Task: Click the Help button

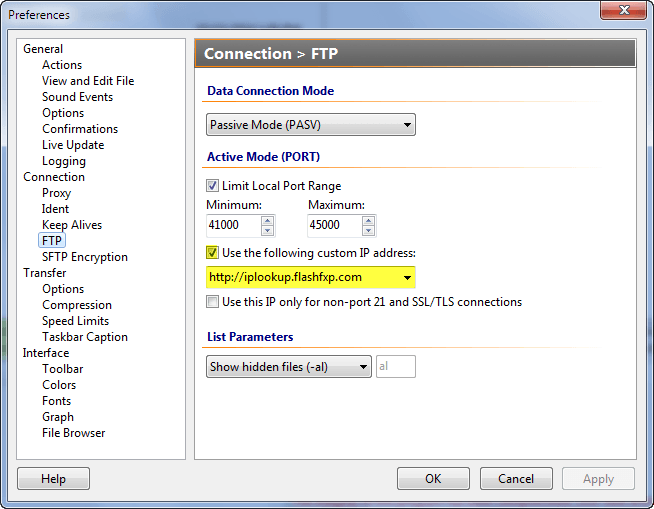Action: (x=53, y=479)
